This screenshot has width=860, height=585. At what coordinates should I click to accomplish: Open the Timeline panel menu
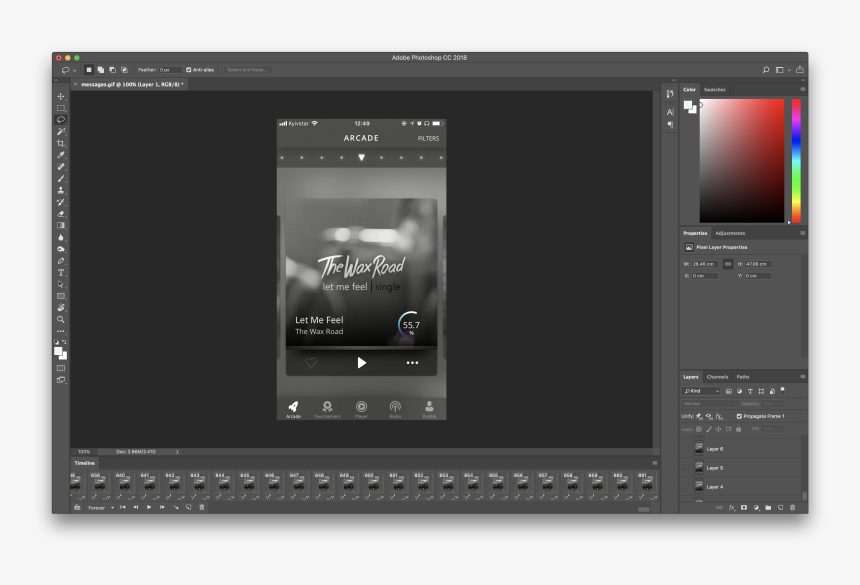654,463
